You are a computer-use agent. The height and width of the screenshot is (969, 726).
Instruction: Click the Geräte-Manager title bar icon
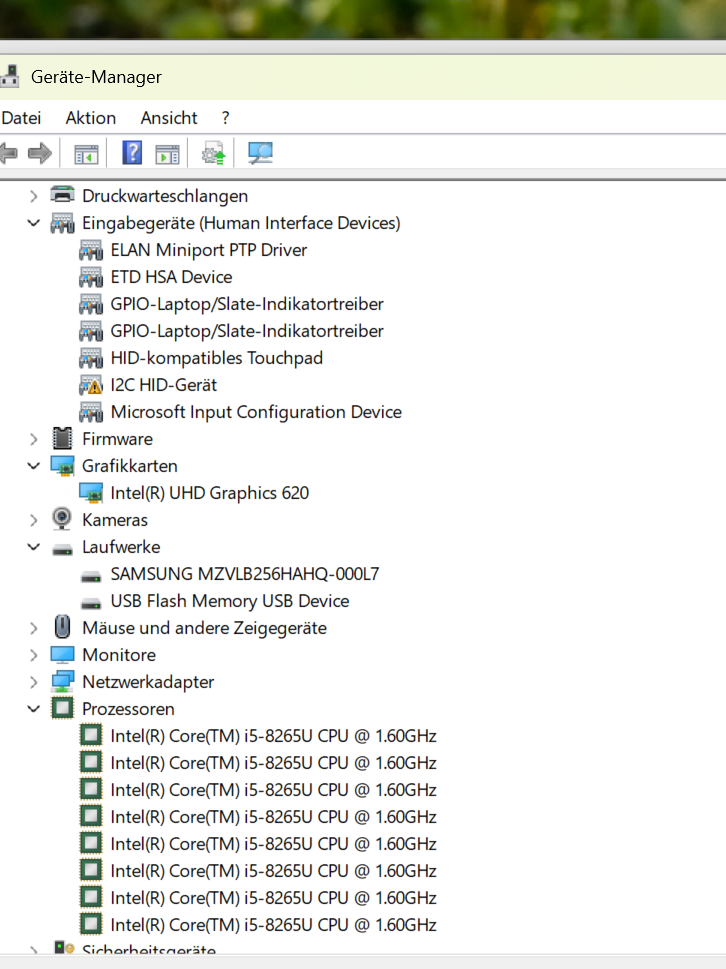10,76
